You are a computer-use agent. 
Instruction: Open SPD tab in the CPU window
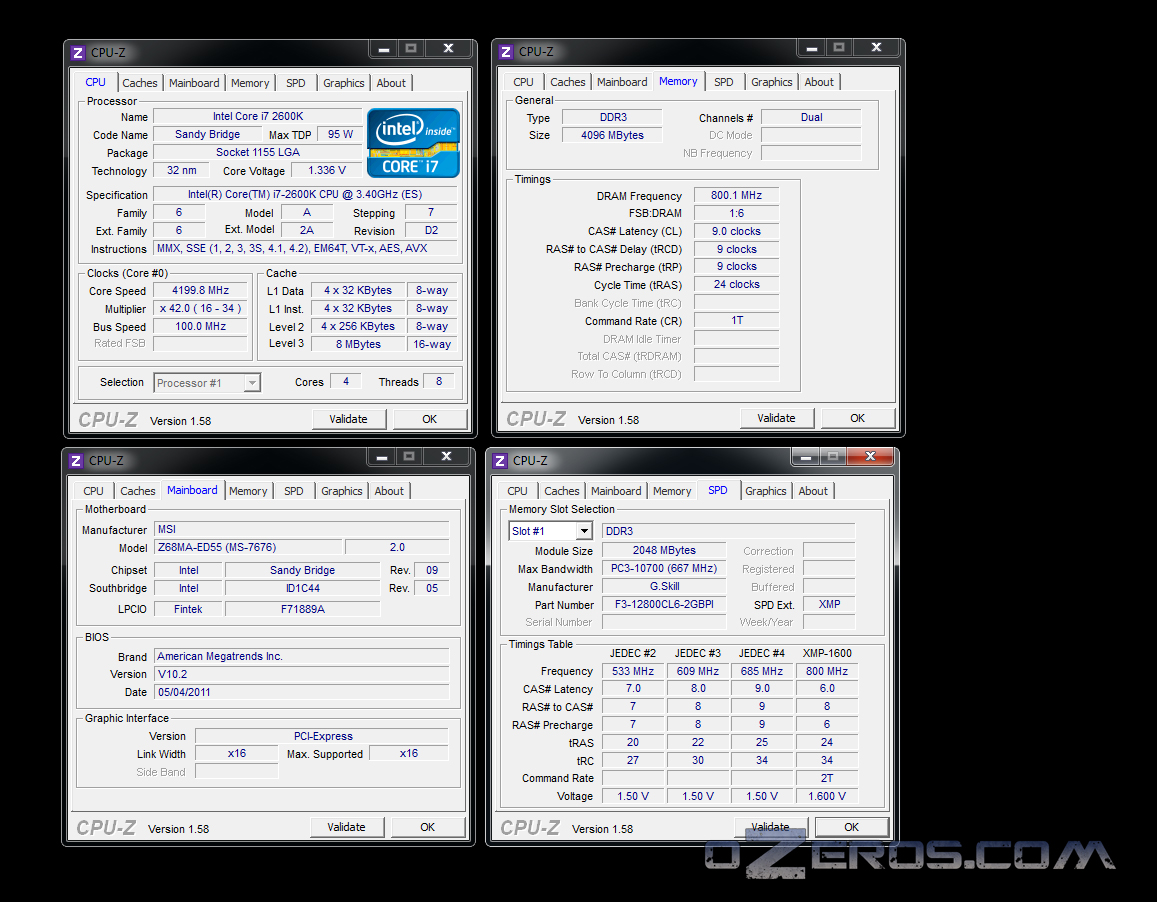[x=296, y=83]
